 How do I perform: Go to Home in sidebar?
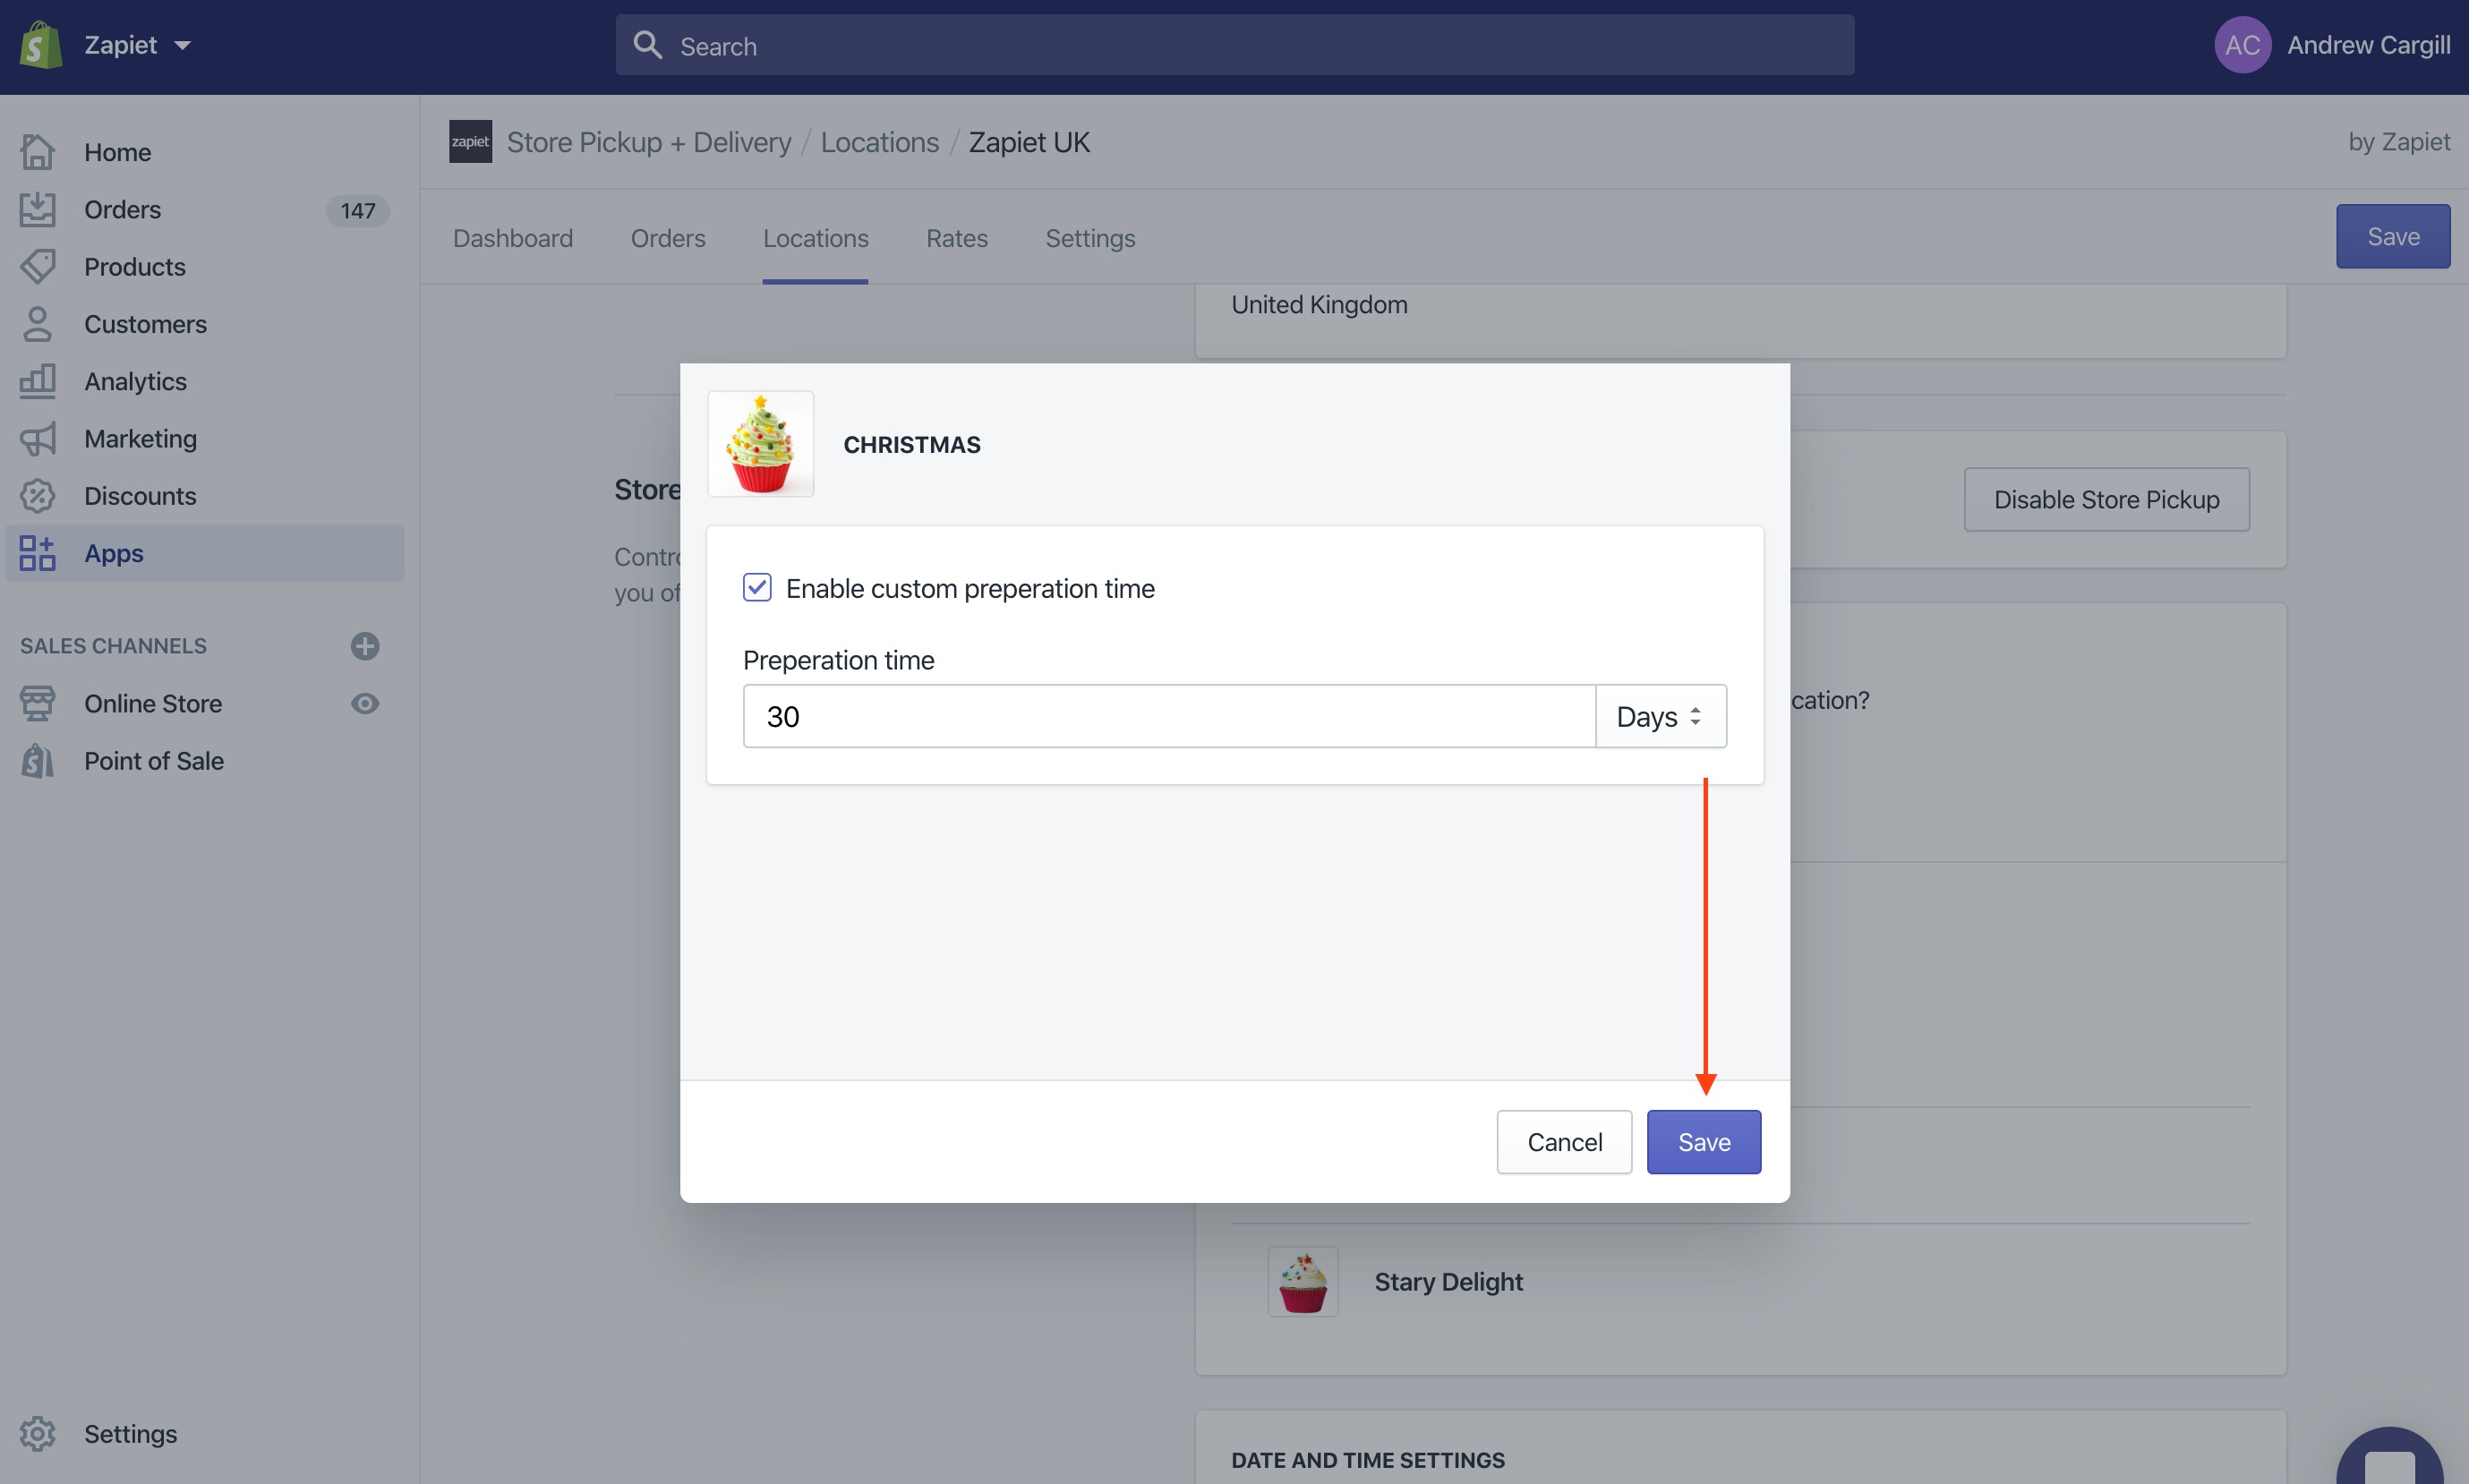[117, 152]
